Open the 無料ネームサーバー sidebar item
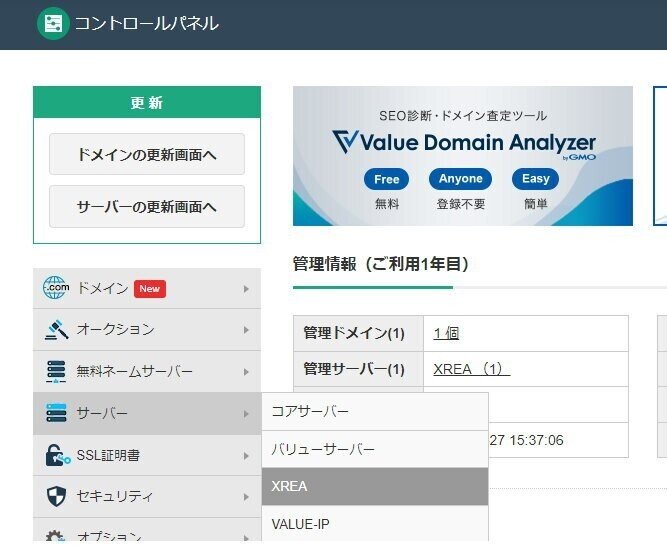This screenshot has width=667, height=546. click(147, 372)
